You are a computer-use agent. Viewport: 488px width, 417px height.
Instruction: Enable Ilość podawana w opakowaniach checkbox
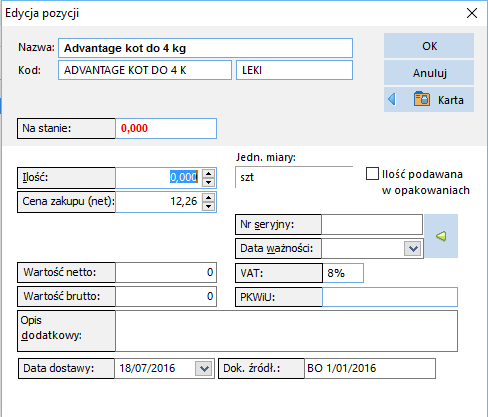click(x=372, y=174)
